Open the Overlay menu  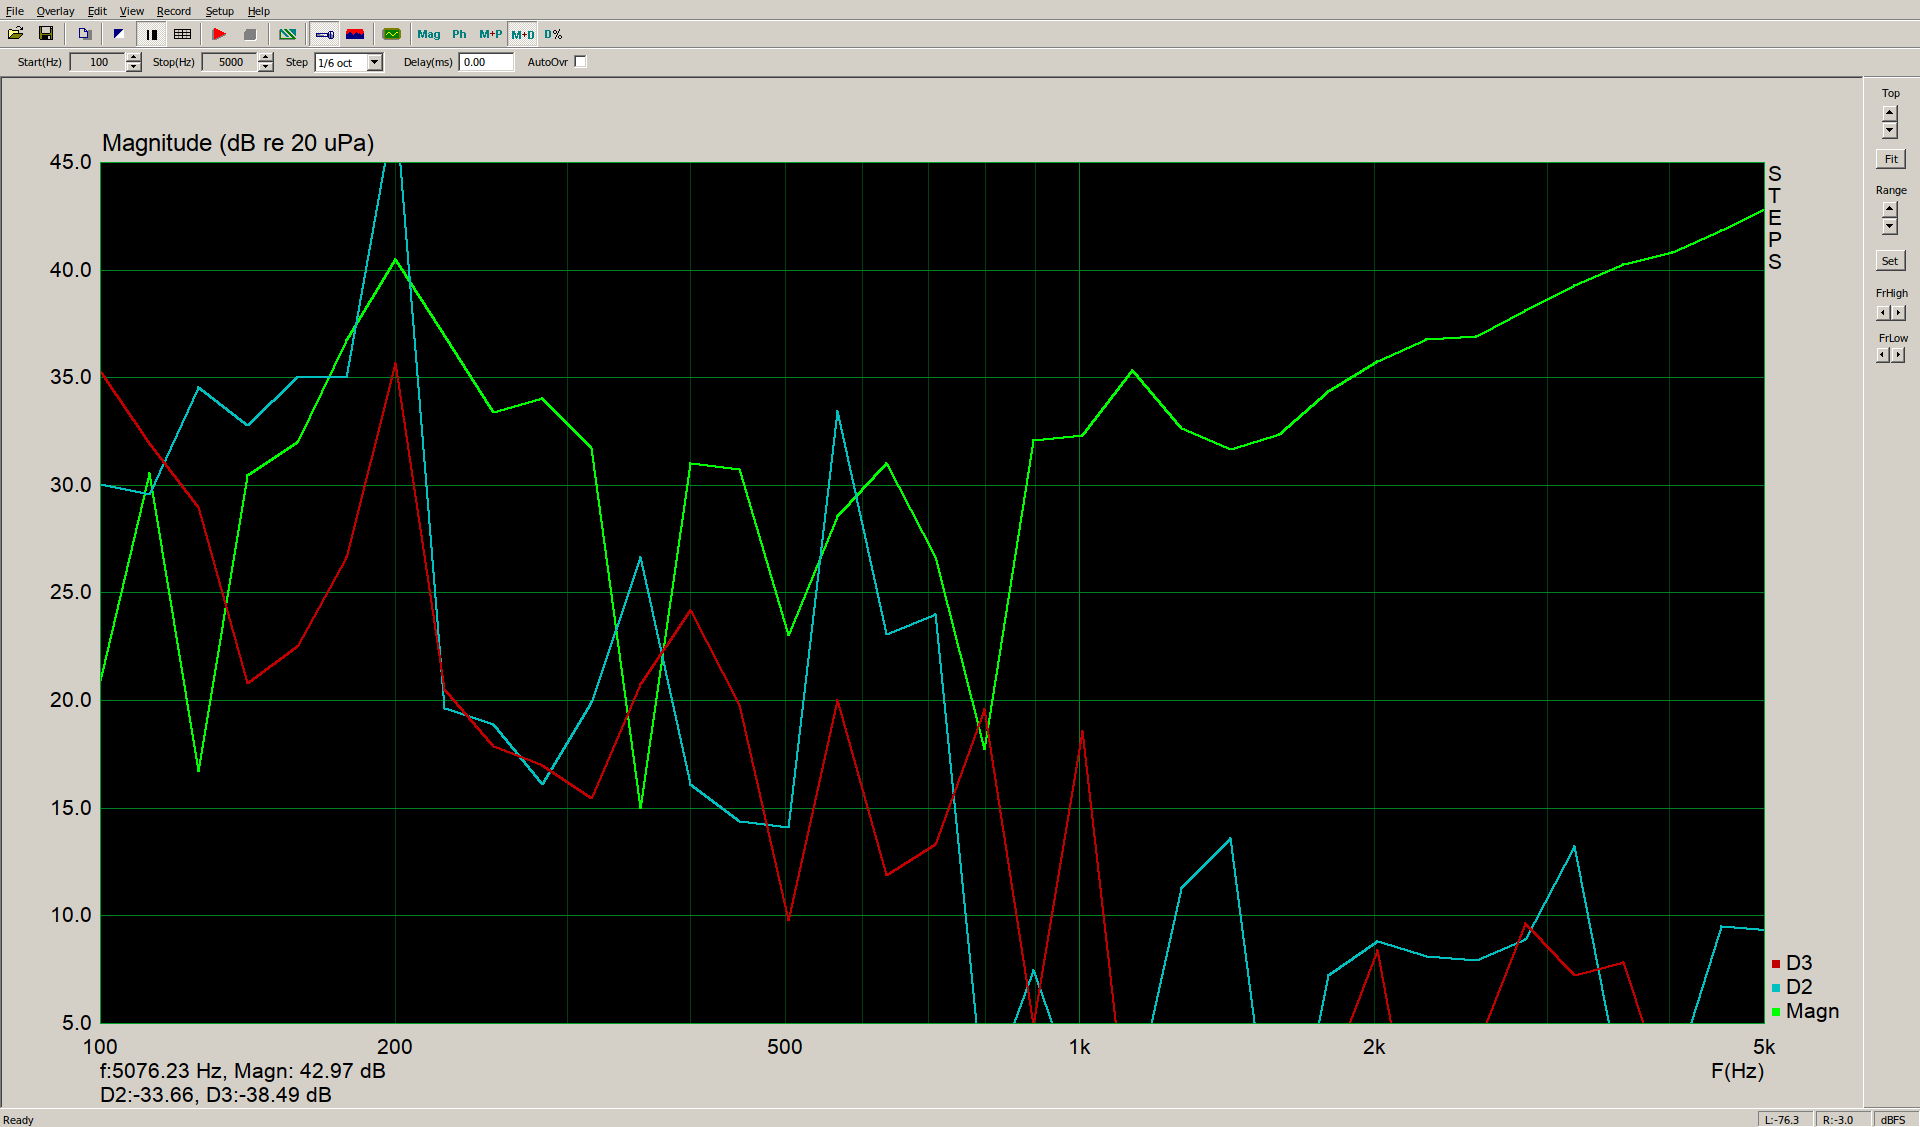coord(55,11)
